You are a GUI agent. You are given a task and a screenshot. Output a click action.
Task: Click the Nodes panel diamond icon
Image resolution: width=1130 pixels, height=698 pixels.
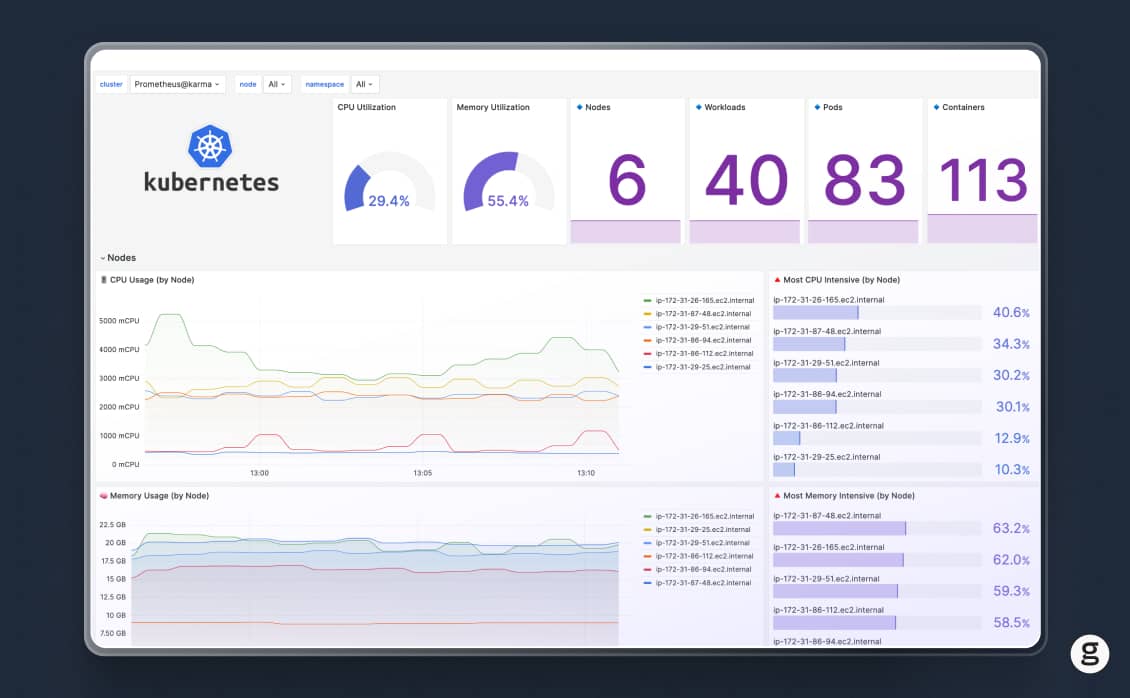(x=579, y=107)
